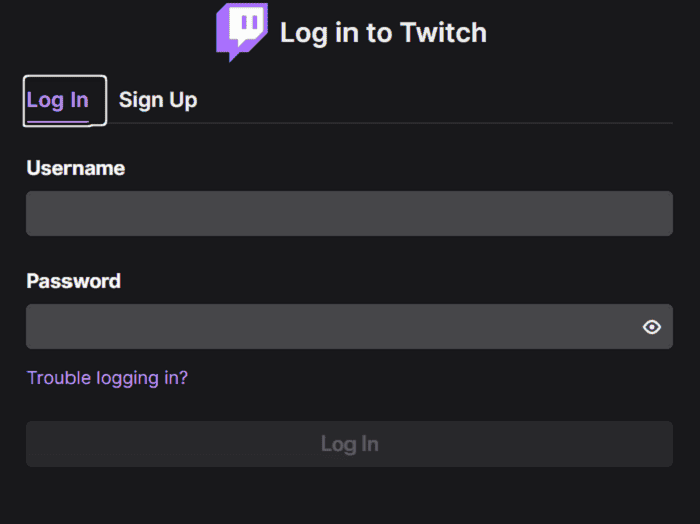The height and width of the screenshot is (524, 700).
Task: Open account creation via Sign Up
Action: tap(158, 100)
